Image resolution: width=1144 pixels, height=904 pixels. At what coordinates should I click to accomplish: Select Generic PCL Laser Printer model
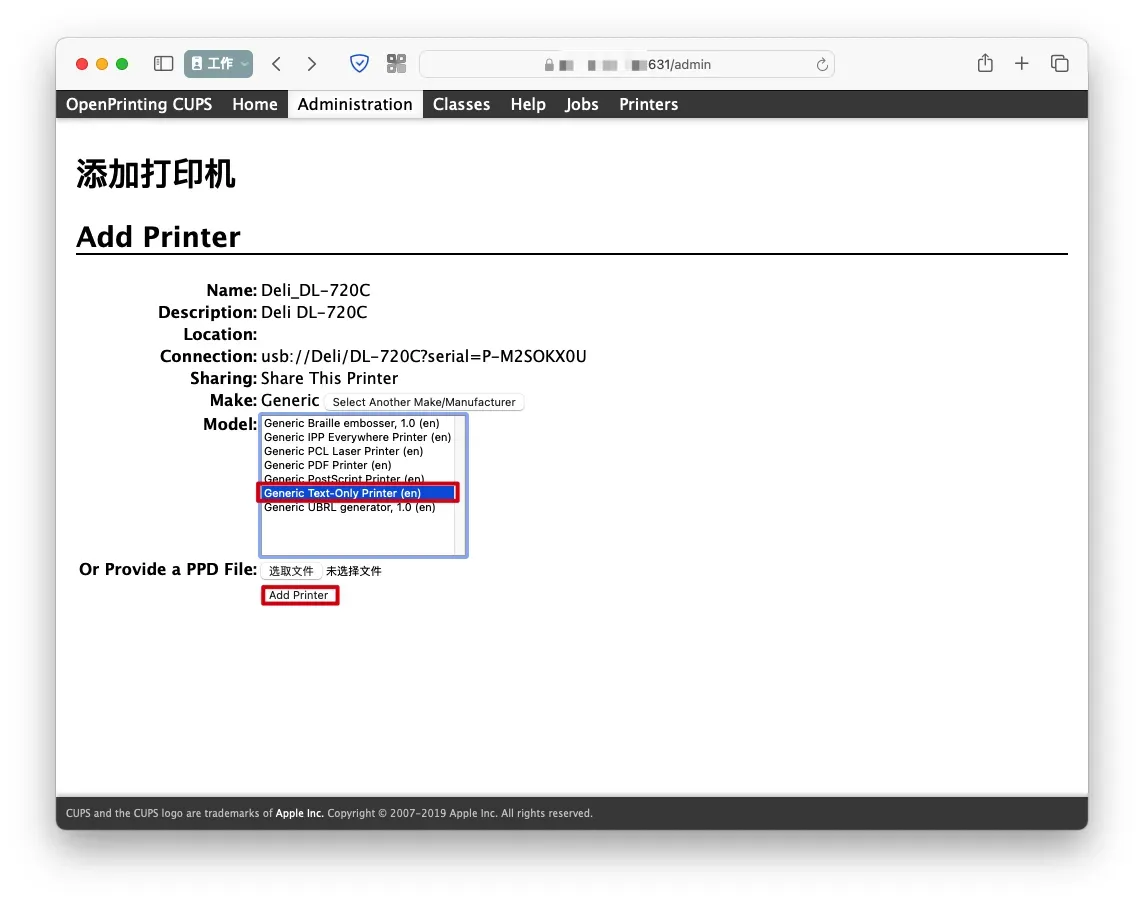[x=343, y=451]
